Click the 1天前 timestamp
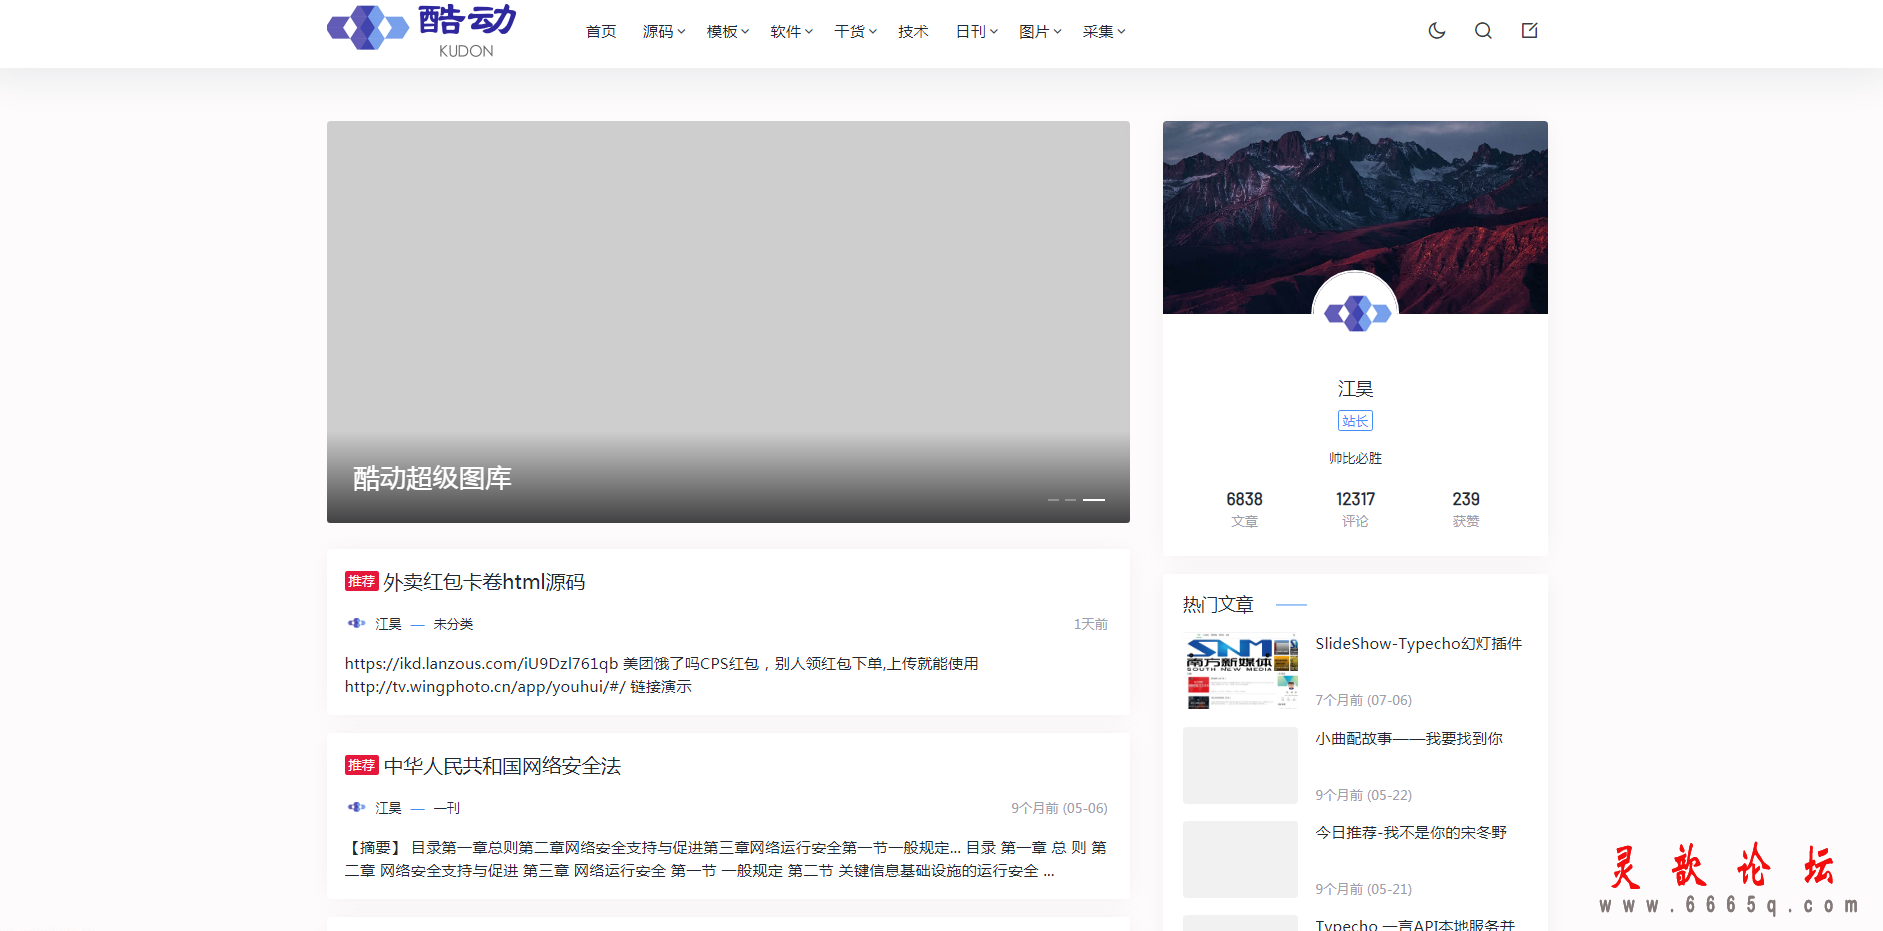The height and width of the screenshot is (931, 1883). tap(1090, 624)
